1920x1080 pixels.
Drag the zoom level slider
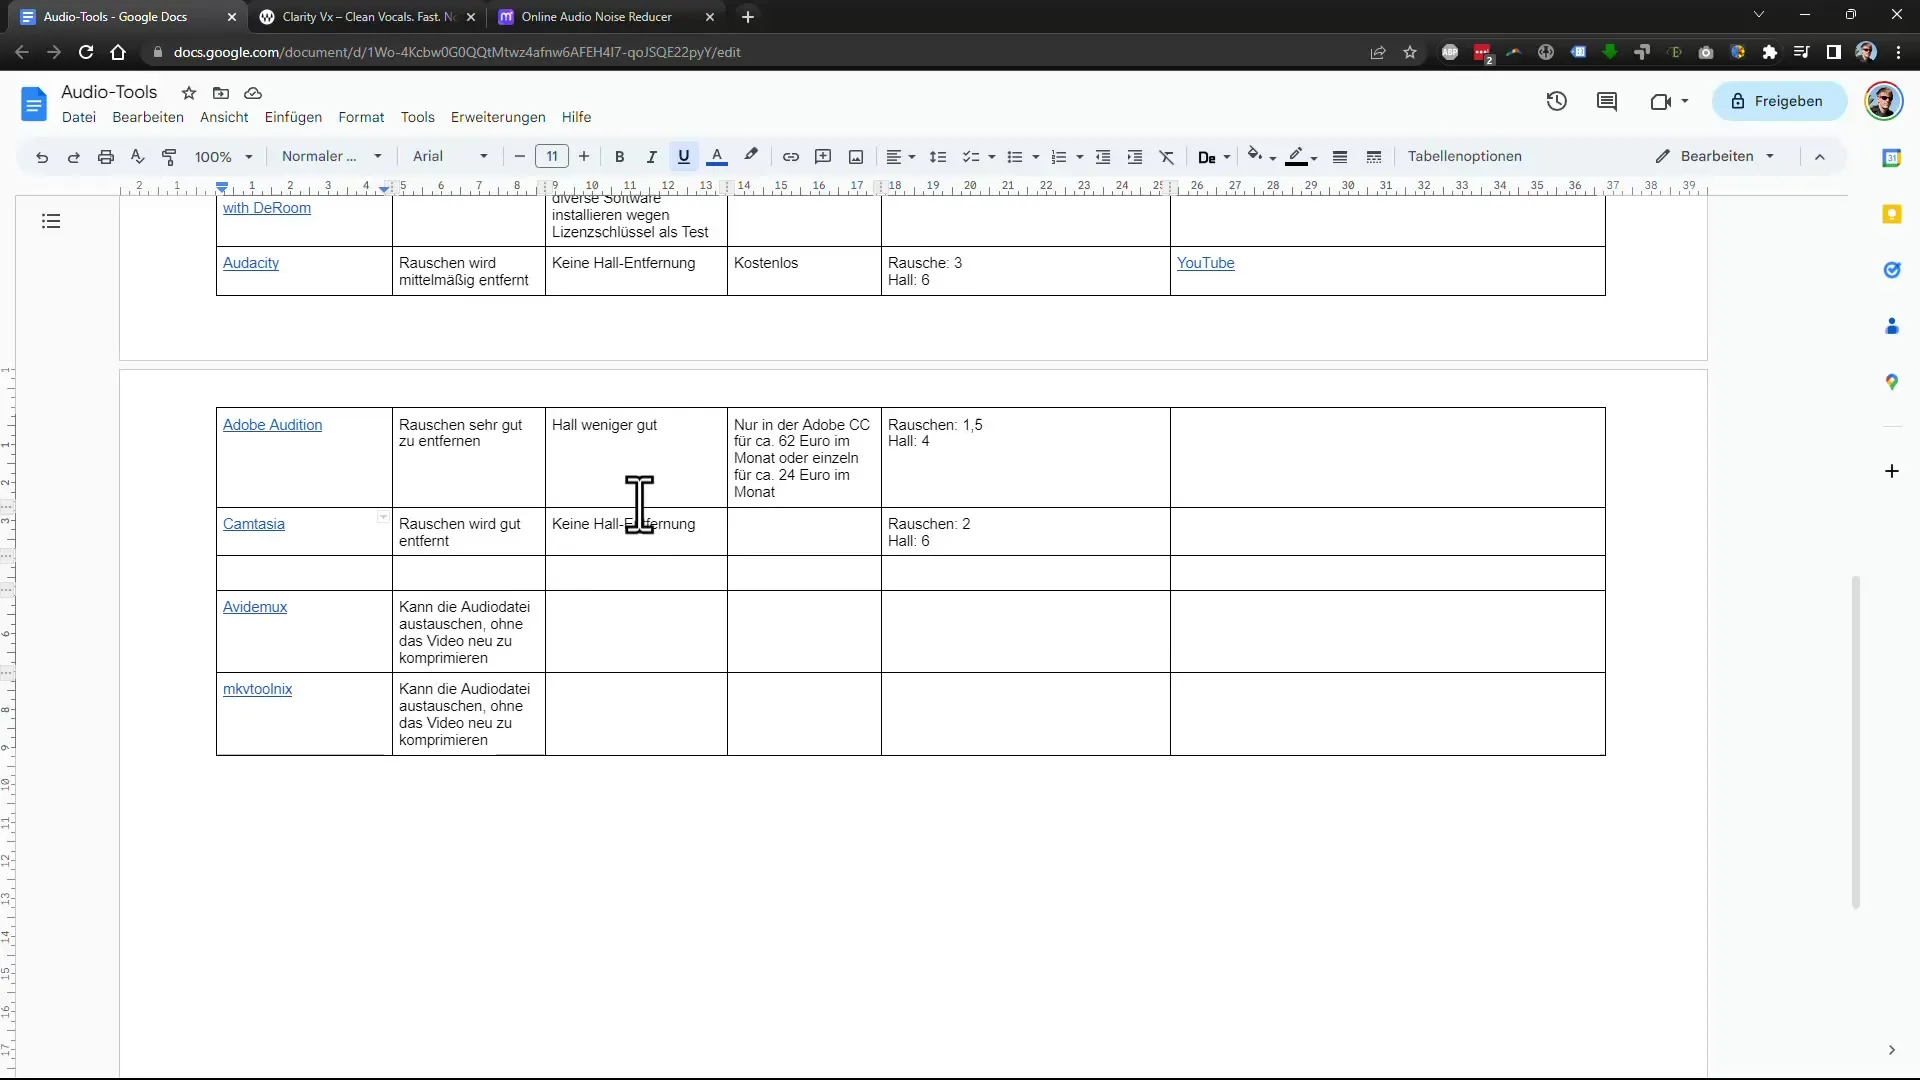pos(225,156)
